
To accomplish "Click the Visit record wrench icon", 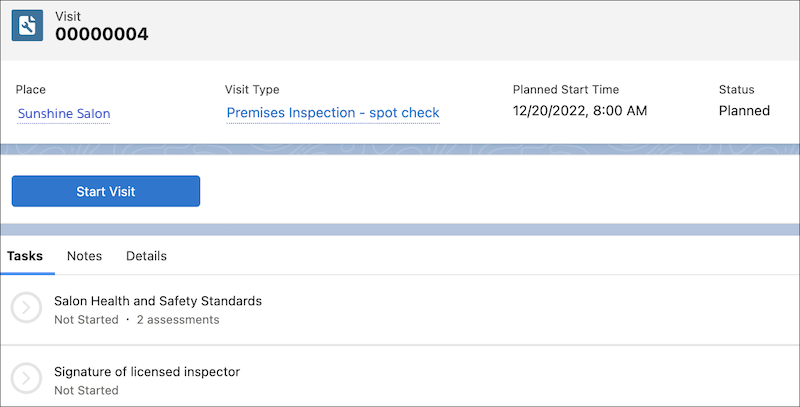I will point(27,25).
